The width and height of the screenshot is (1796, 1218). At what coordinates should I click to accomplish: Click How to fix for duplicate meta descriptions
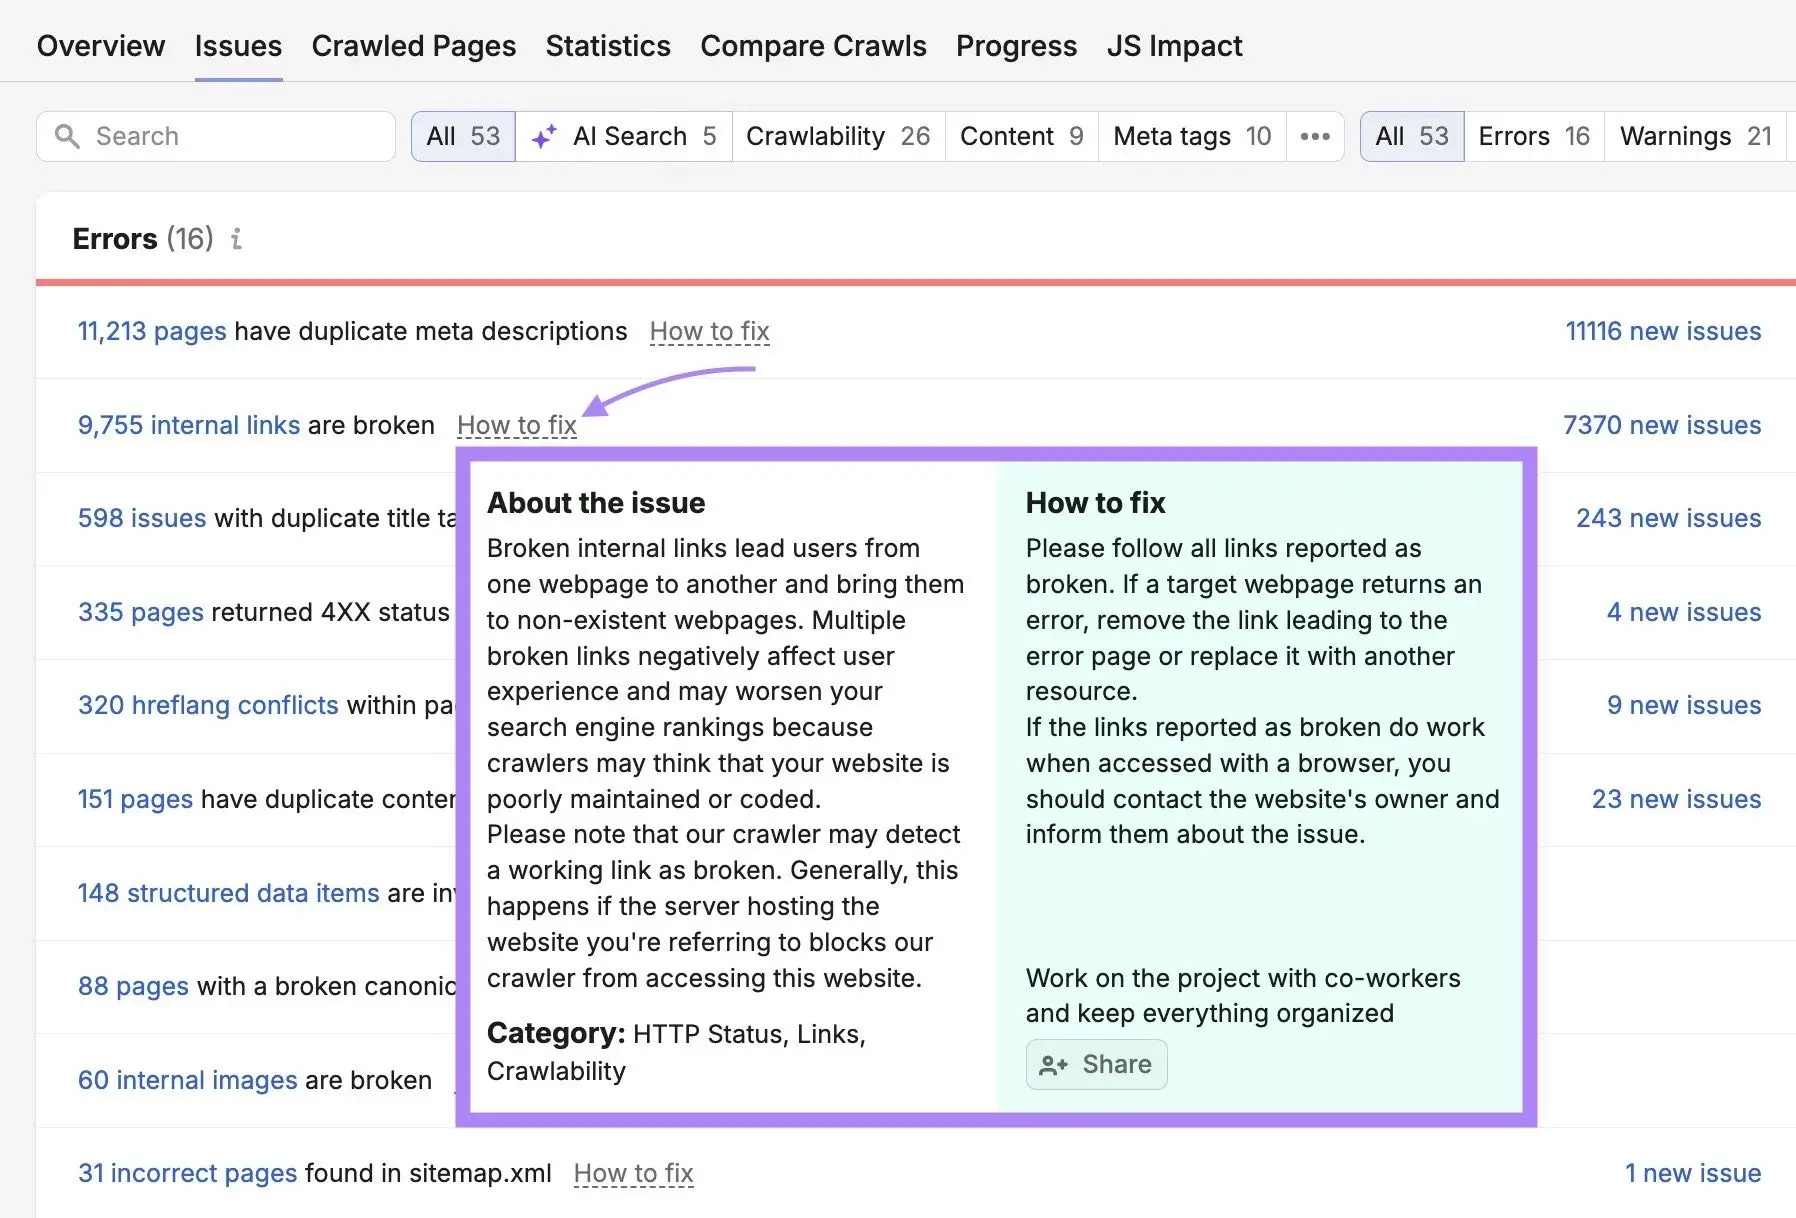(710, 331)
